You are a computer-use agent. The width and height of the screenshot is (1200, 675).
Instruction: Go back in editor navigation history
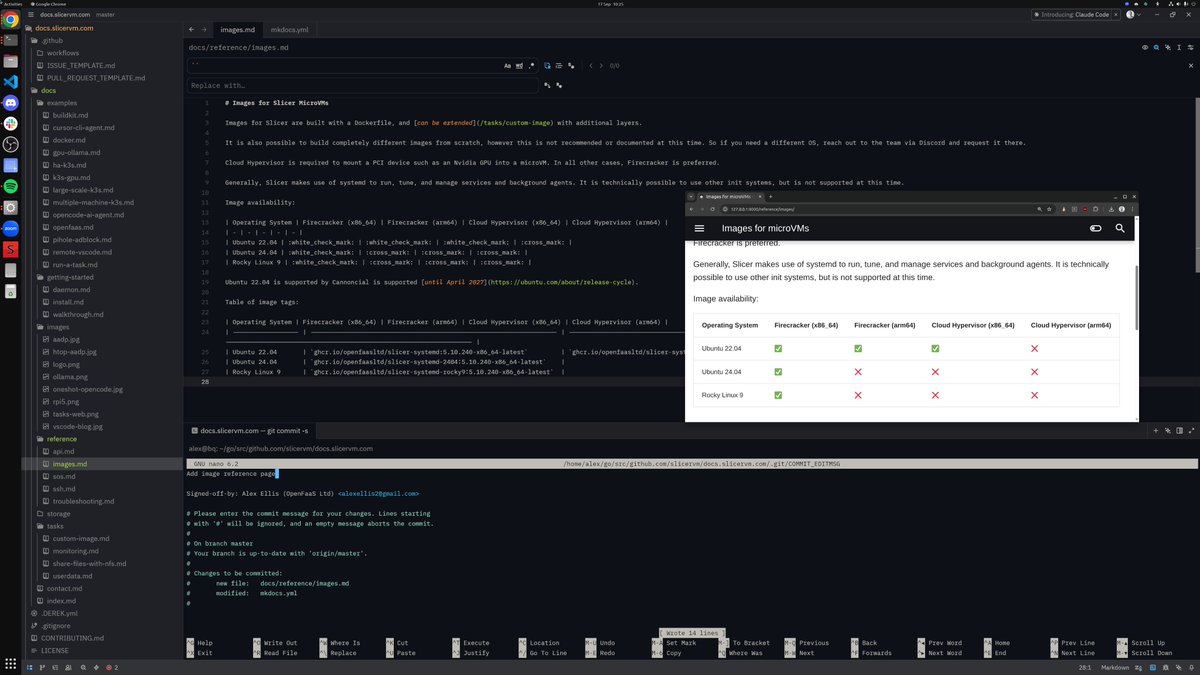[x=193, y=30]
